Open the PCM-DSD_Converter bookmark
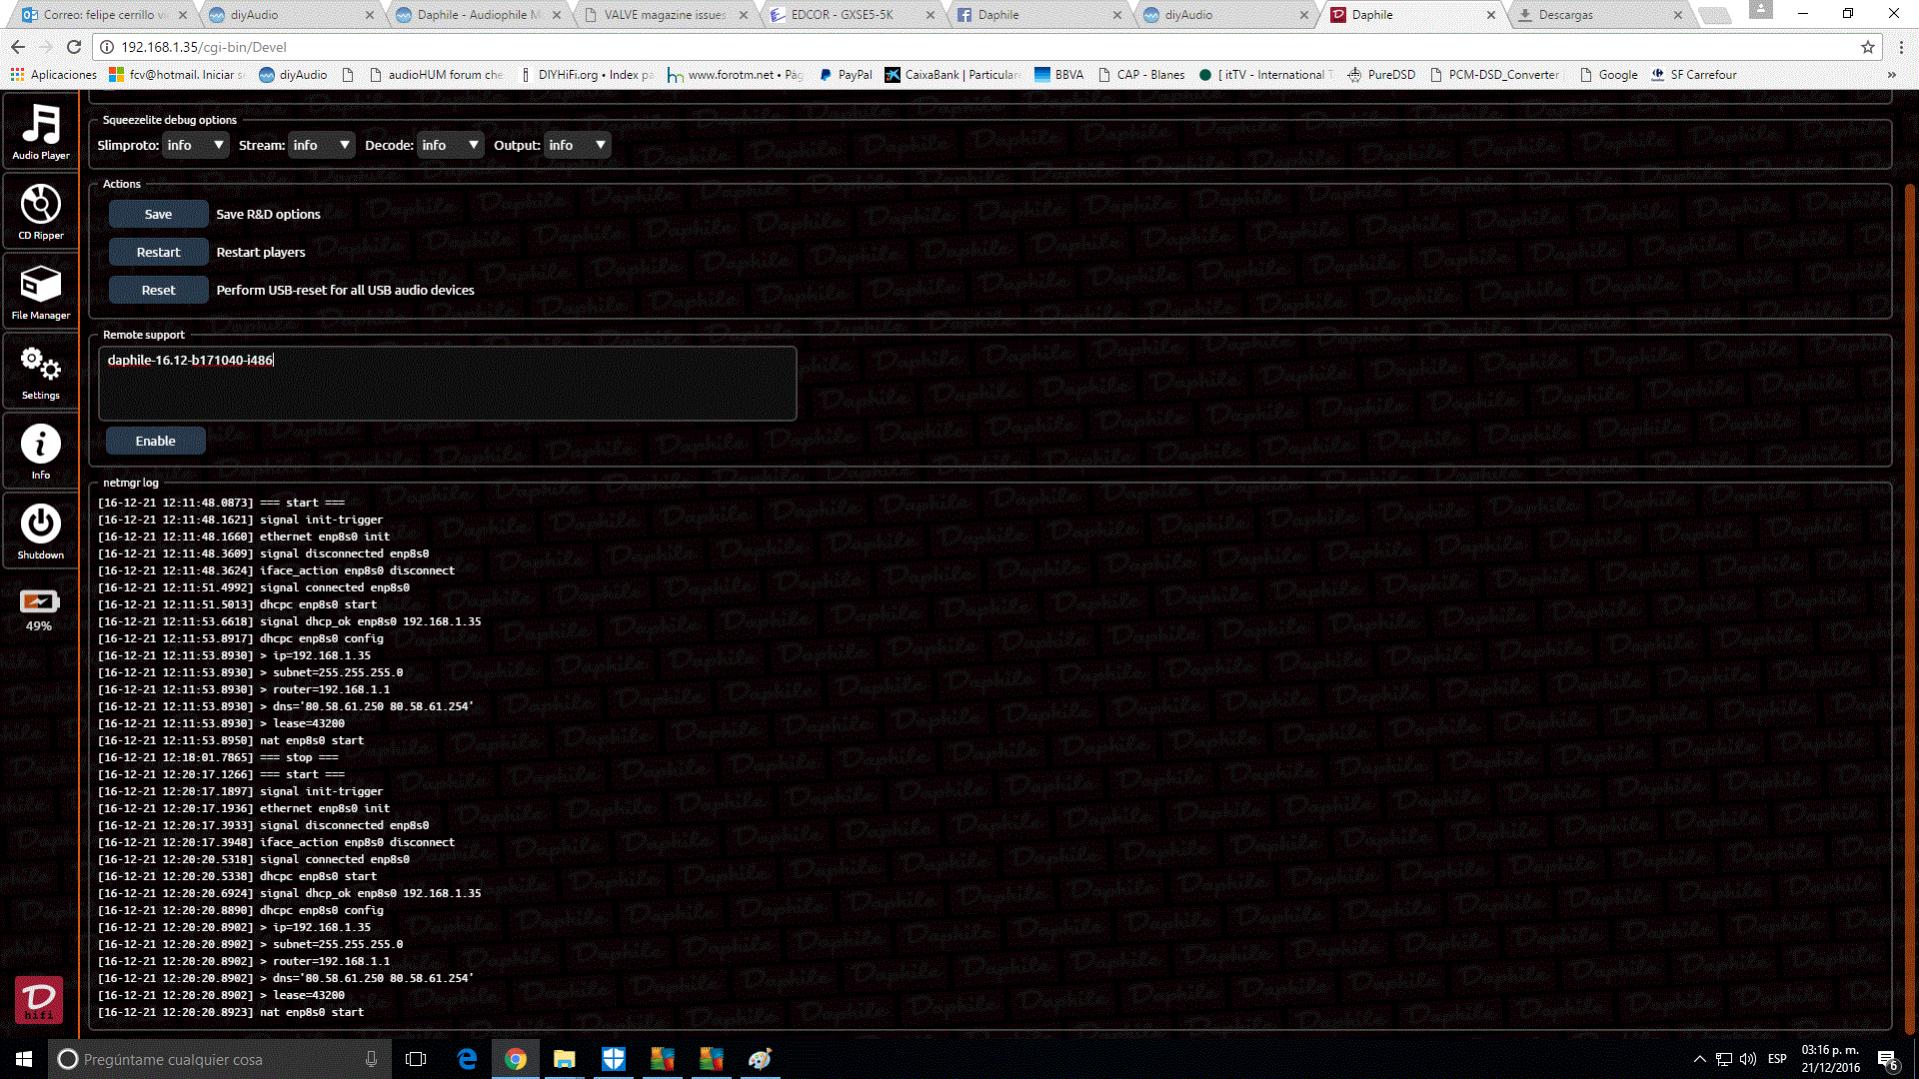Viewport: 1919px width, 1079px height. coord(1494,75)
